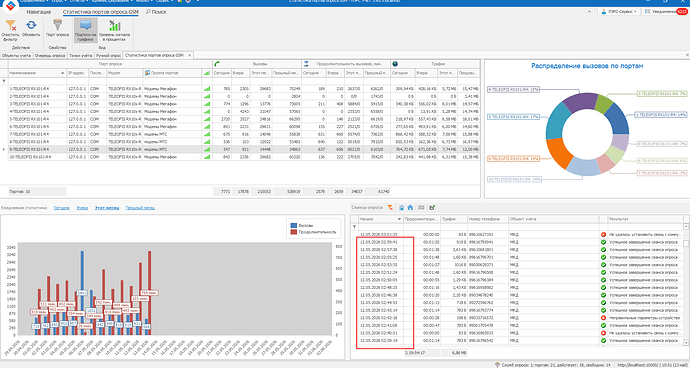Switch to the Очередь опроса document tab
Screen dimensions: 690x368
tap(50, 55)
